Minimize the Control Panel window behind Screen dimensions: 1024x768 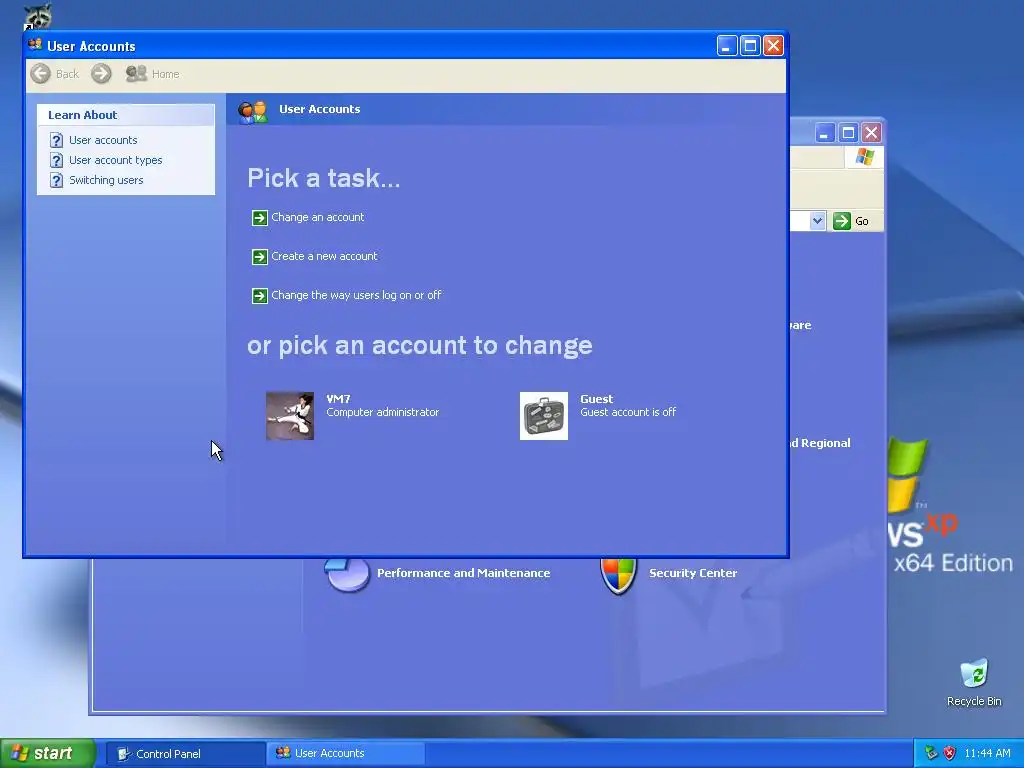coord(824,133)
